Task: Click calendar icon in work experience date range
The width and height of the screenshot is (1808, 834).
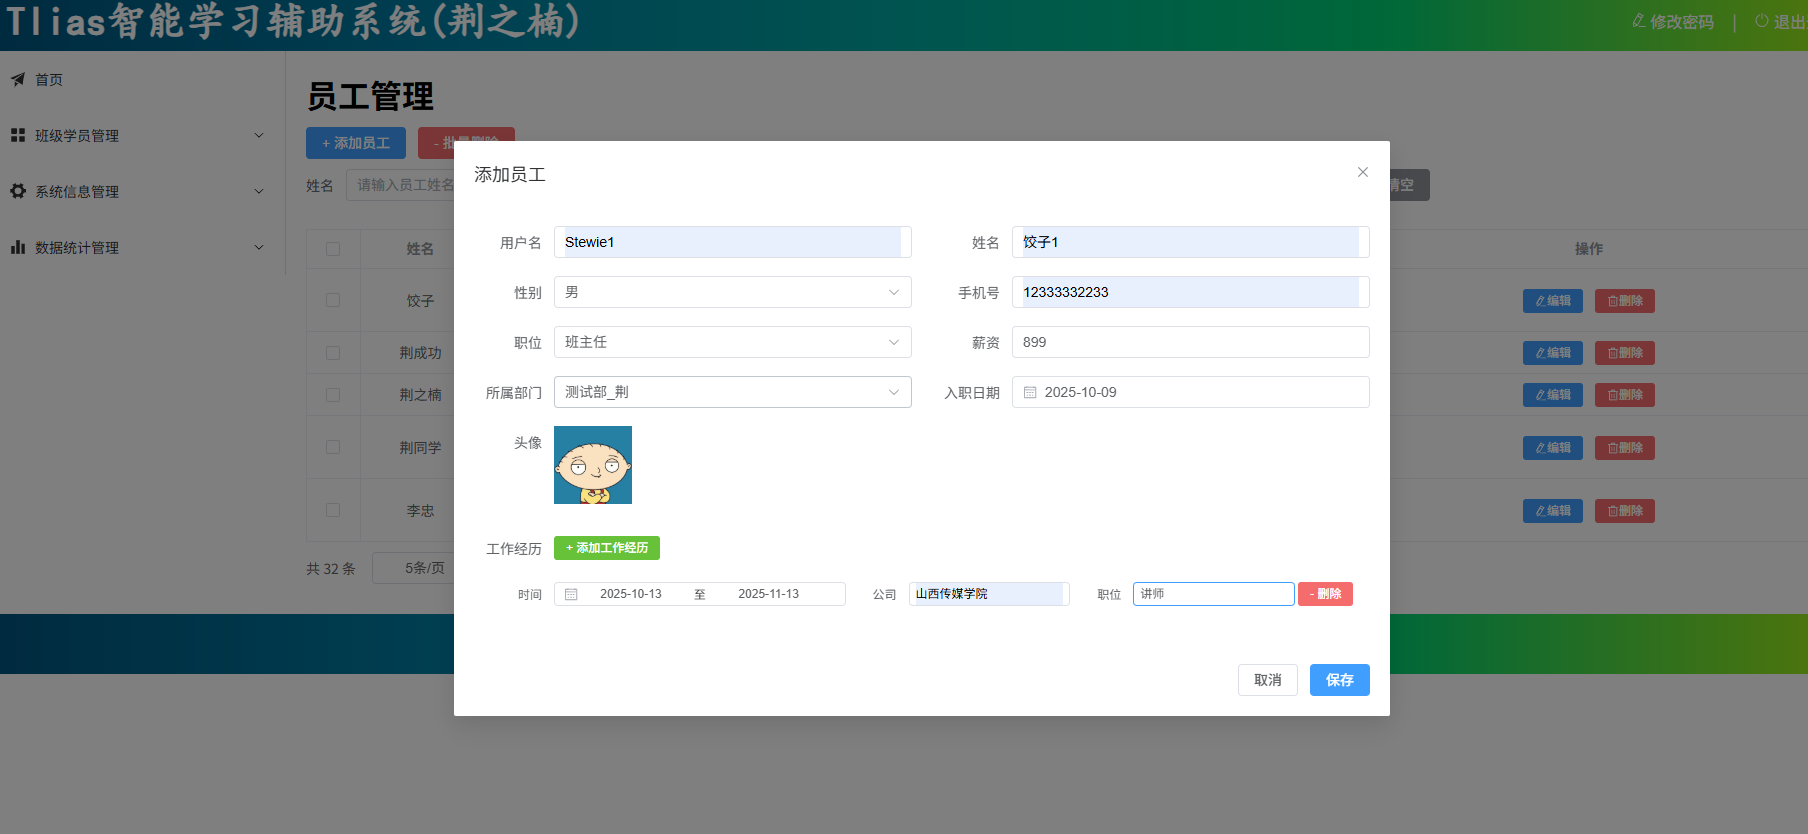Action: point(571,594)
